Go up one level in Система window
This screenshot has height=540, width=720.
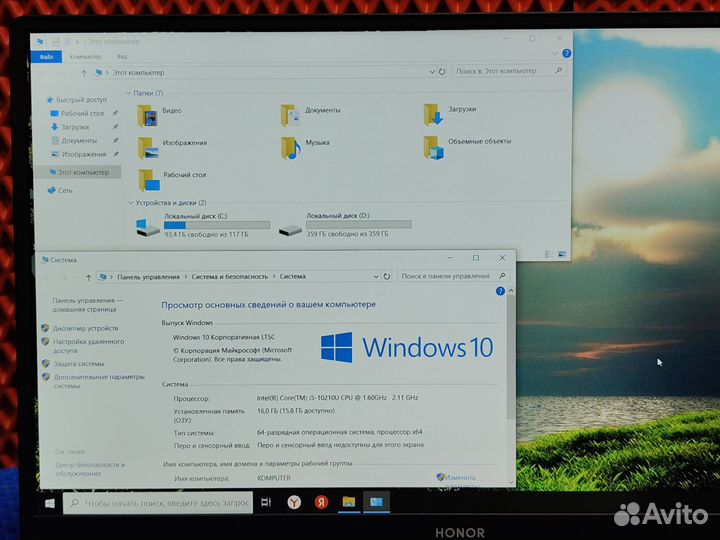click(89, 277)
